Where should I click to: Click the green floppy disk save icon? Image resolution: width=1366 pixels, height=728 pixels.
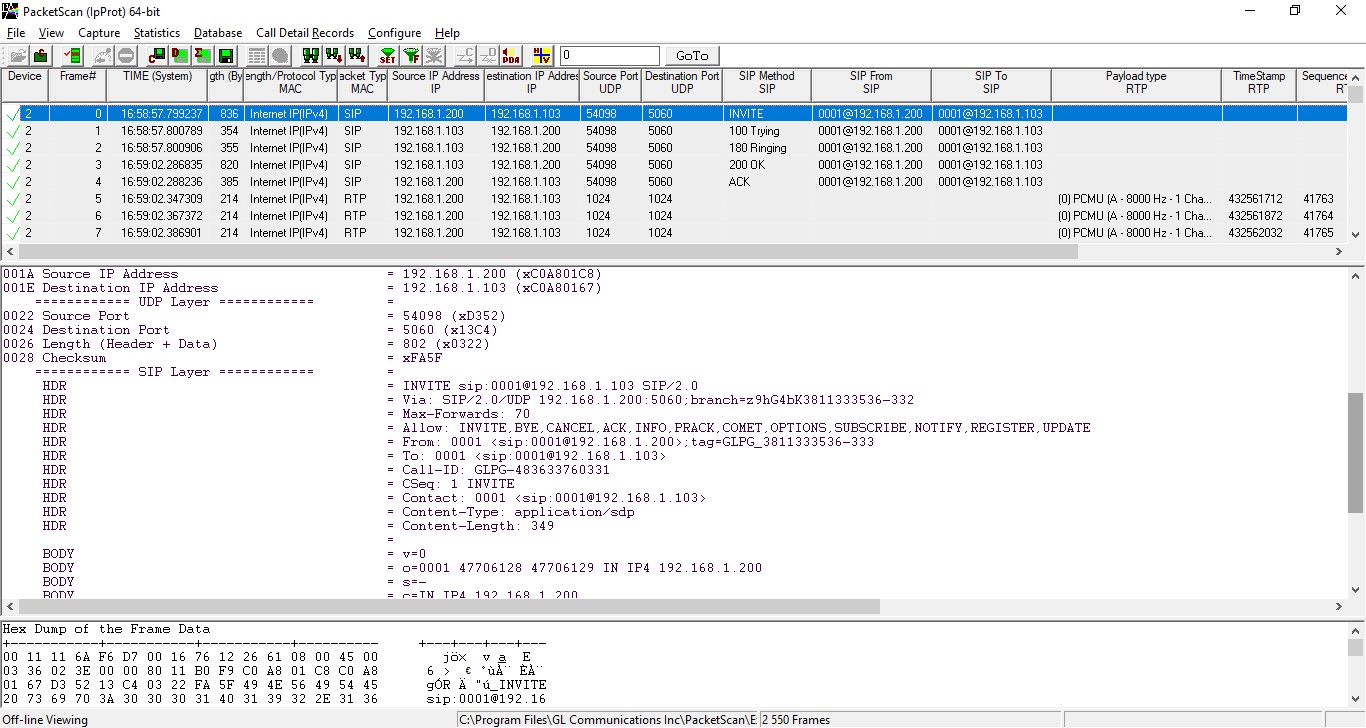[226, 56]
